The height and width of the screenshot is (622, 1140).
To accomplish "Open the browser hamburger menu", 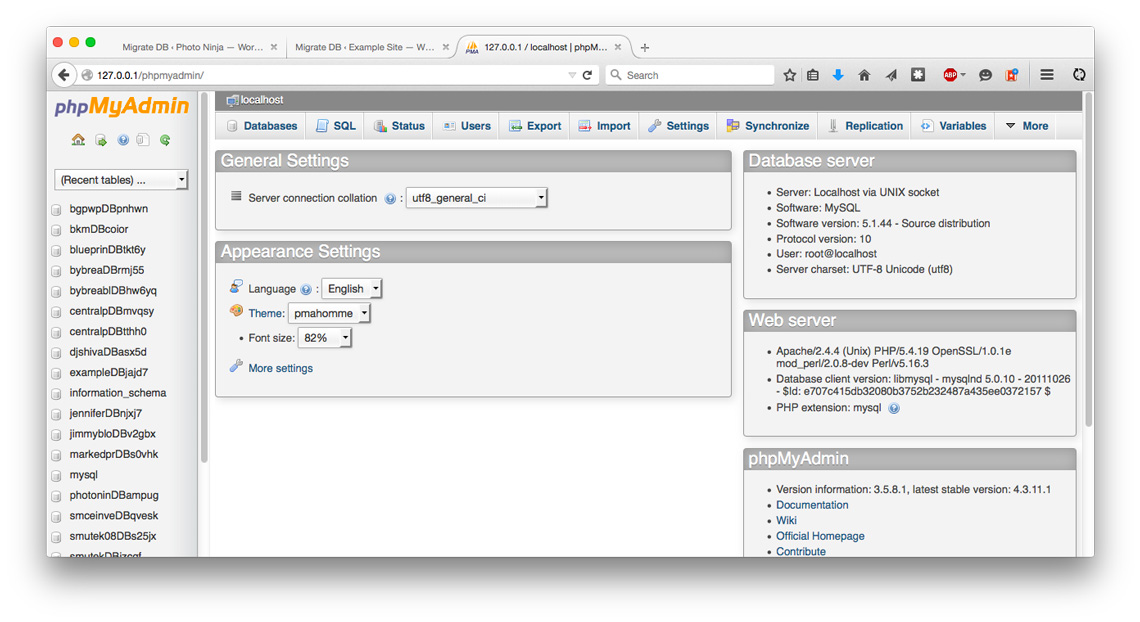I will [x=1047, y=75].
